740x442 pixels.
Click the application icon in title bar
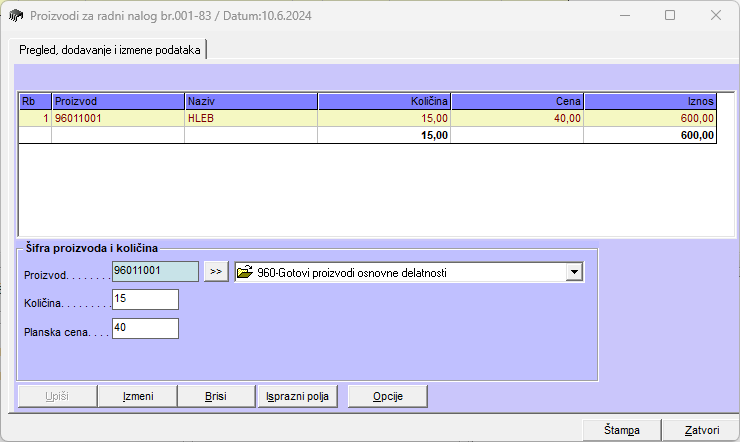16,16
